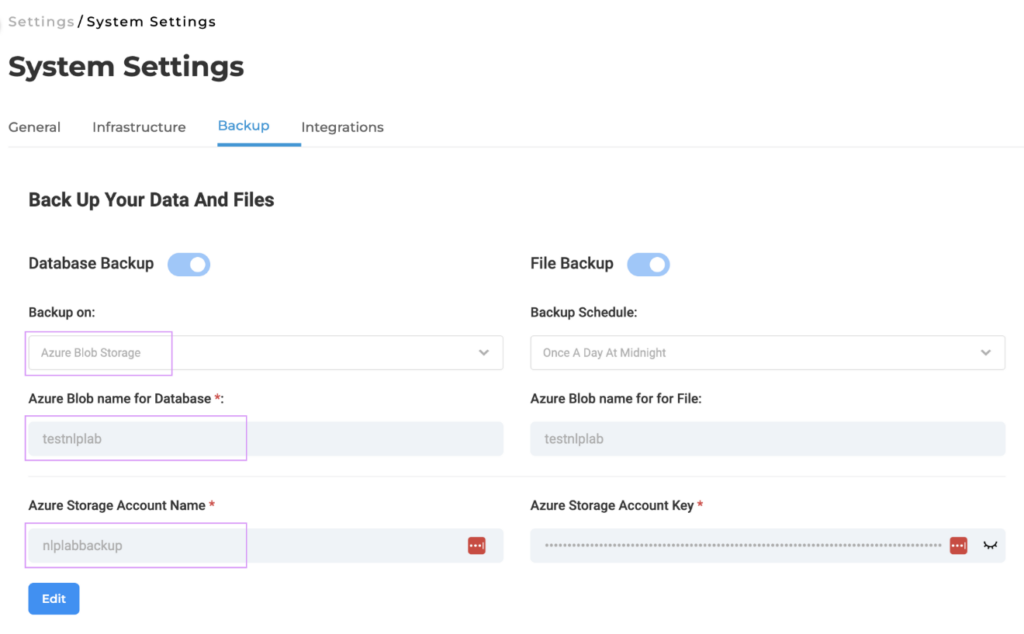Select the Backup tab

[244, 126]
